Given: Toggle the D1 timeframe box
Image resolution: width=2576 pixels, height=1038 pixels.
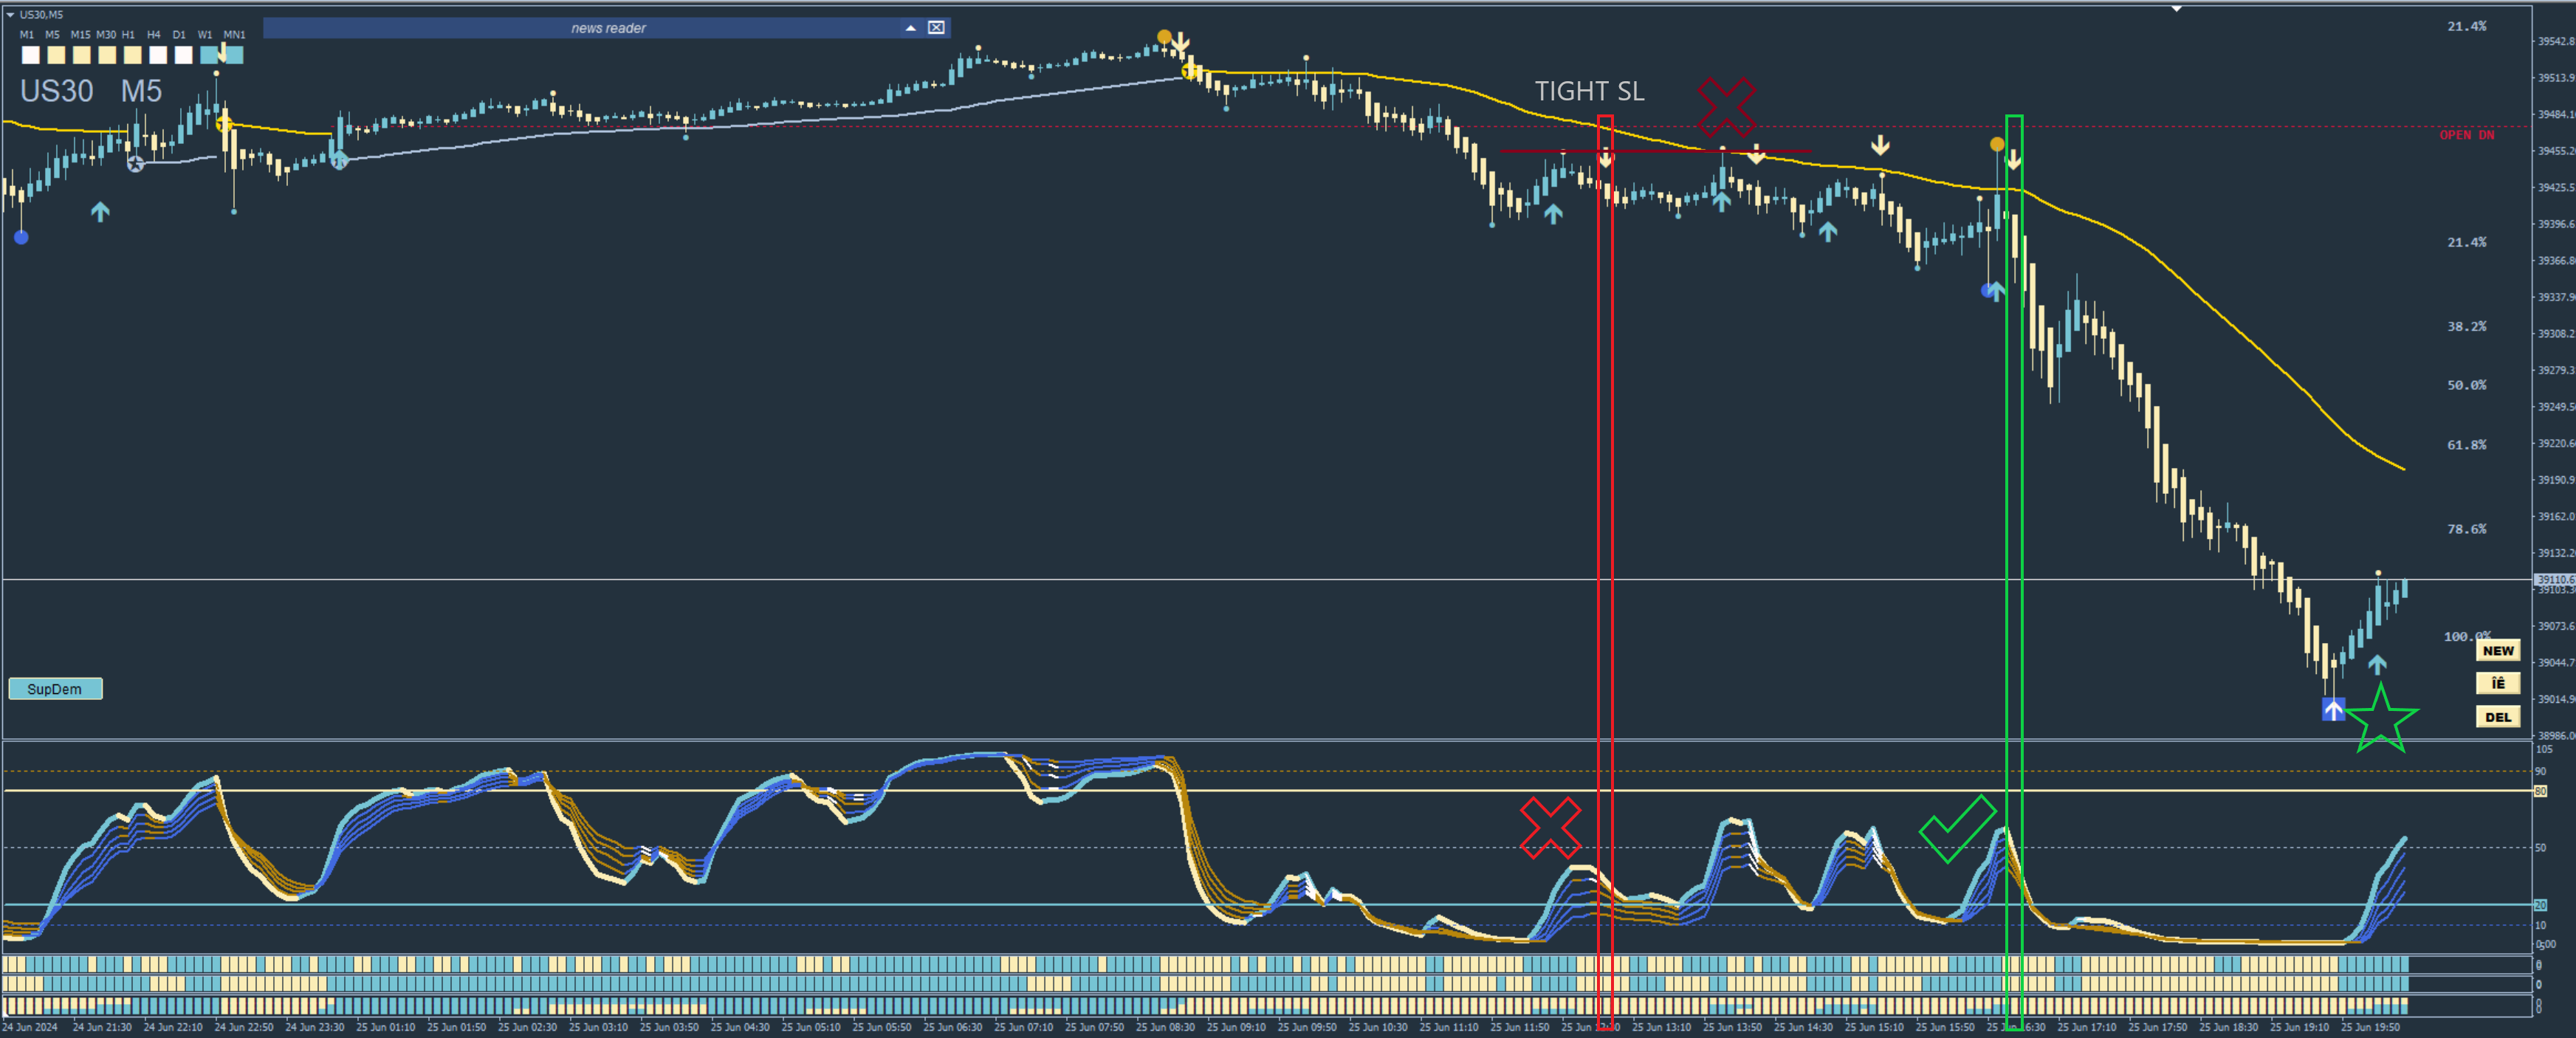Looking at the screenshot, I should tap(183, 55).
